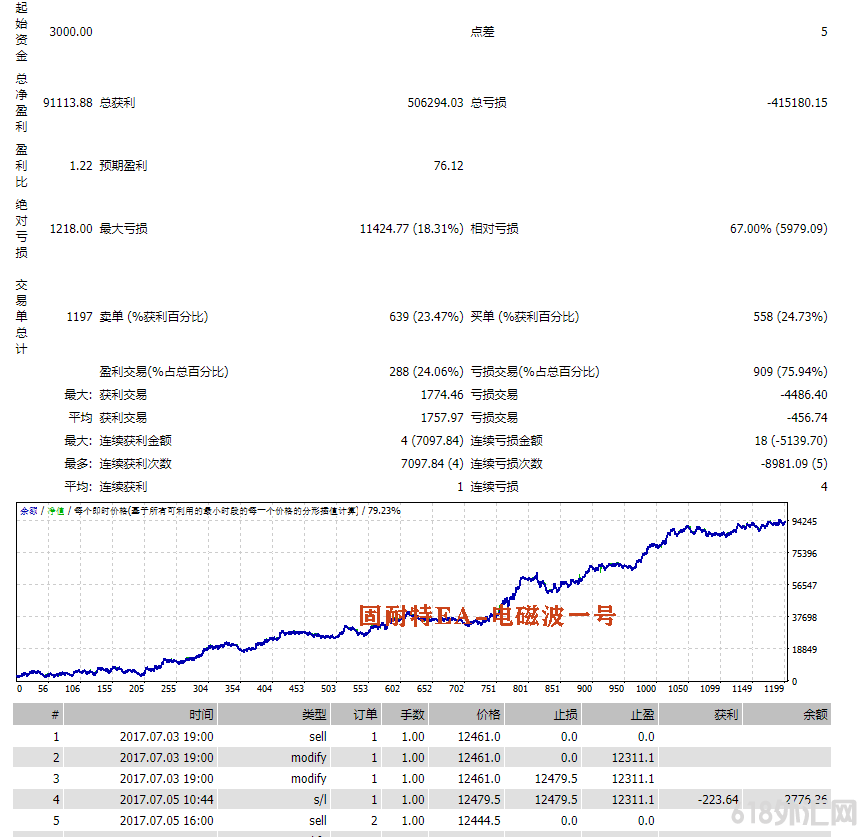Click the 12444.5 price in row 5
The height and width of the screenshot is (837, 864).
pyautogui.click(x=480, y=820)
